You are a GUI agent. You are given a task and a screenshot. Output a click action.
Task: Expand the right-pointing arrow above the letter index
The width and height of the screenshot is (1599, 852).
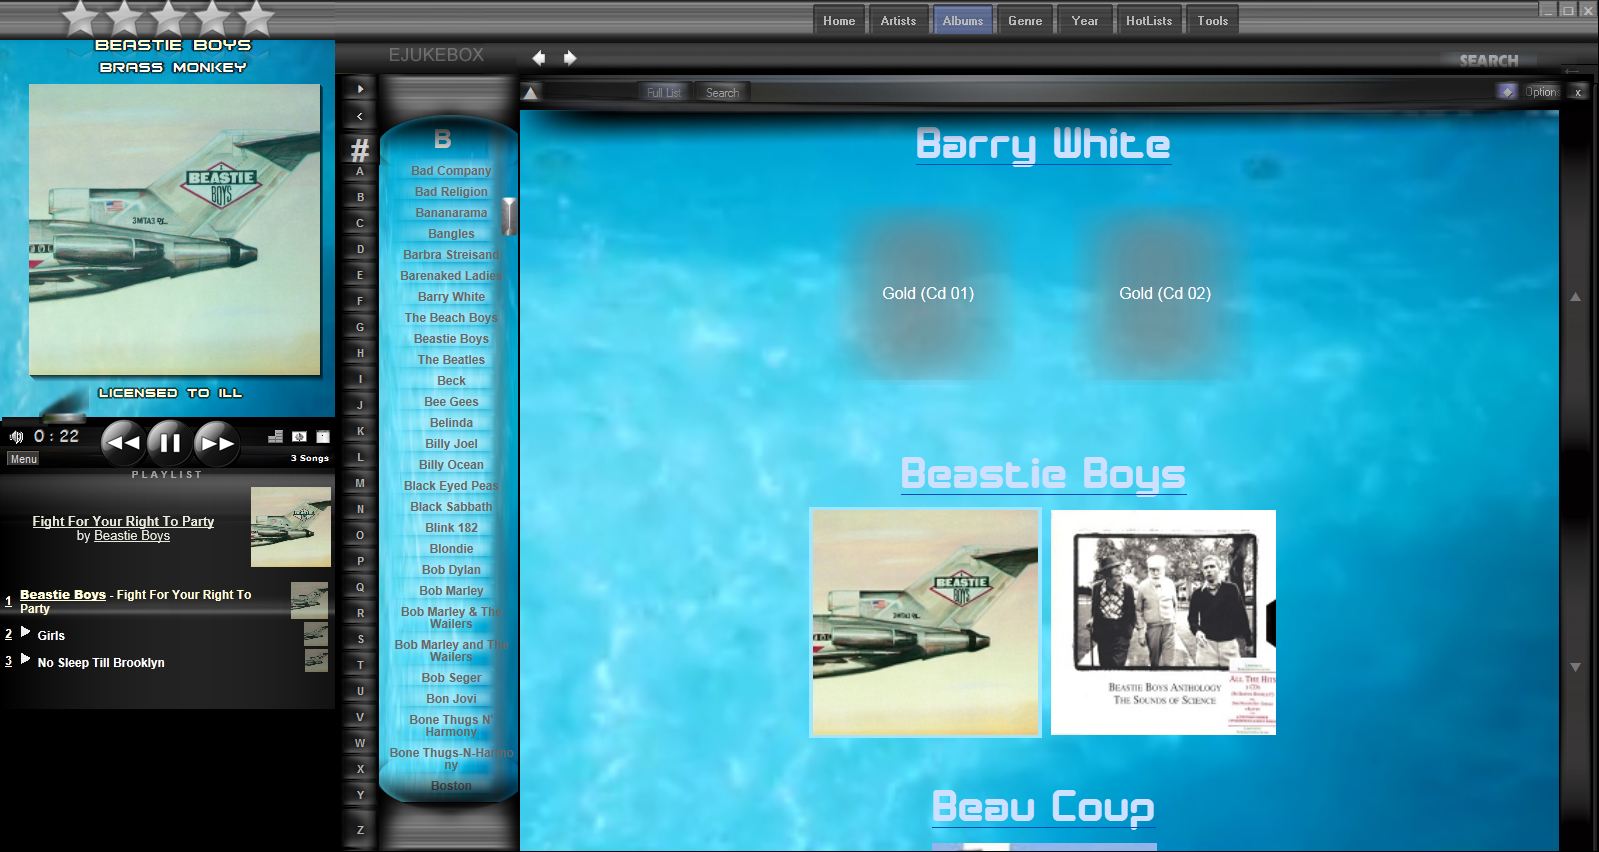click(360, 89)
